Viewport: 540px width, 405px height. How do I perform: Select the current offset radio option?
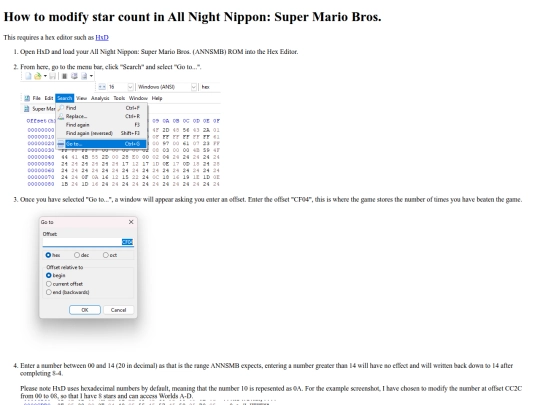tap(49, 284)
